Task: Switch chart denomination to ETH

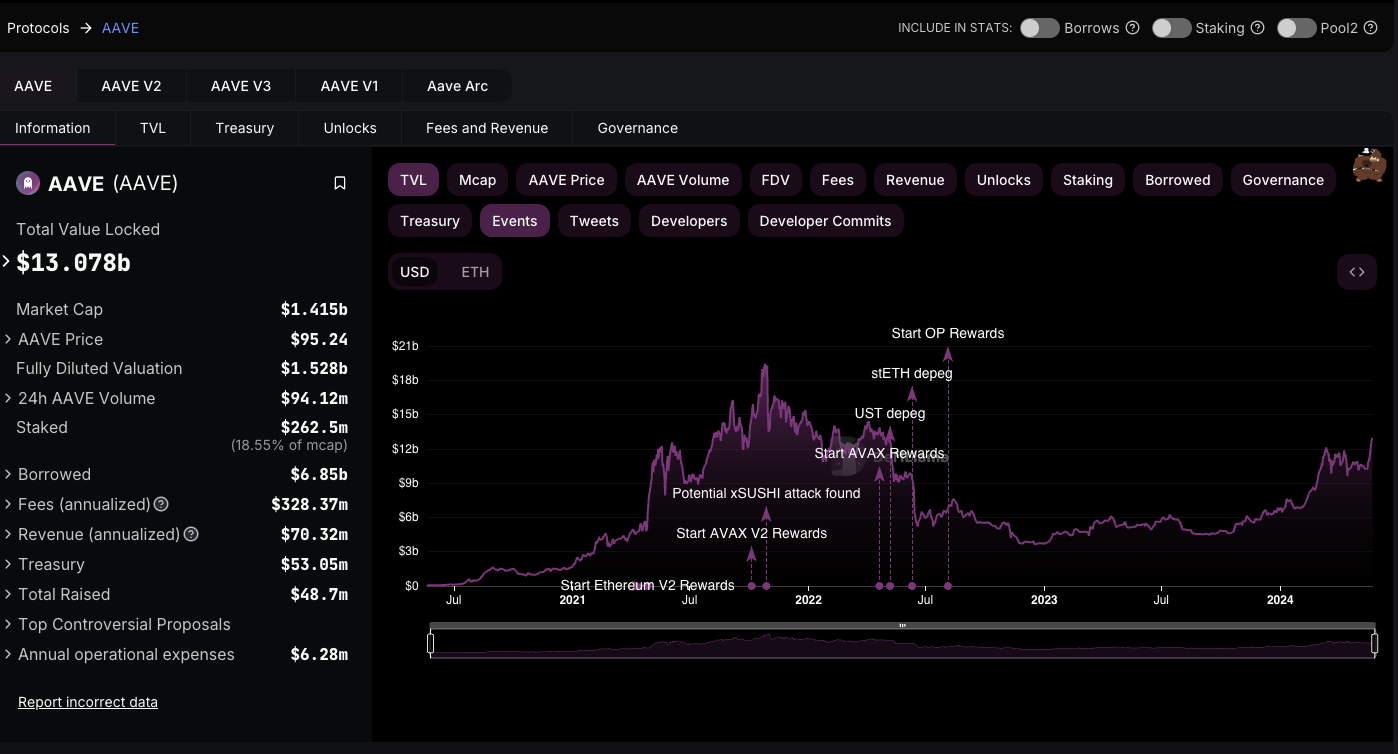Action: (x=475, y=272)
